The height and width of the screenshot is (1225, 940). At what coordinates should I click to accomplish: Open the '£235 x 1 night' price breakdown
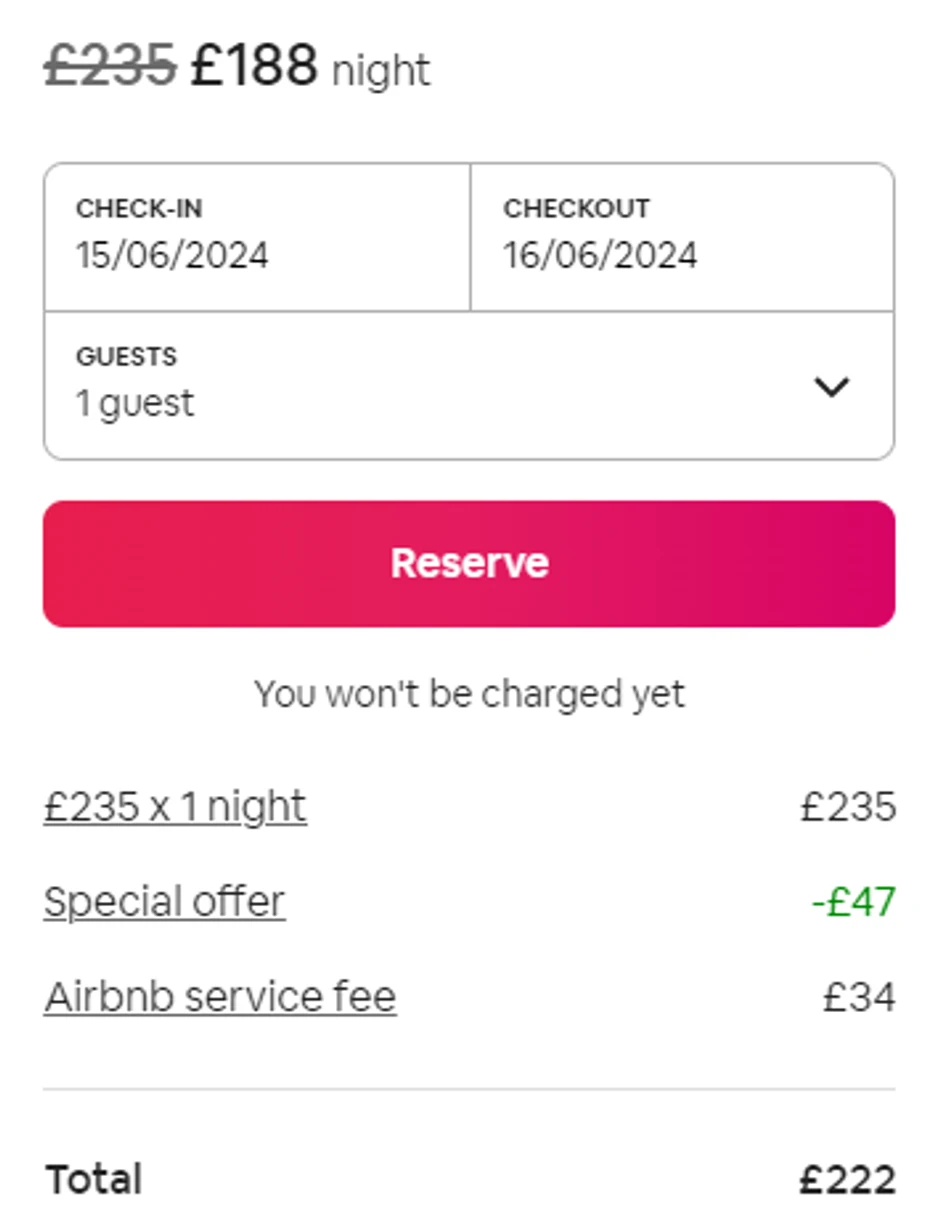pyautogui.click(x=175, y=806)
